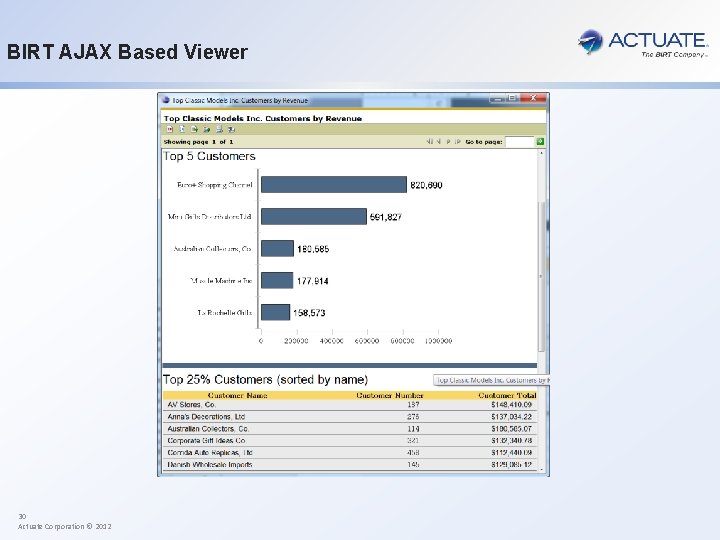
Task: Click the report scrollbar down arrow
Action: (541, 469)
